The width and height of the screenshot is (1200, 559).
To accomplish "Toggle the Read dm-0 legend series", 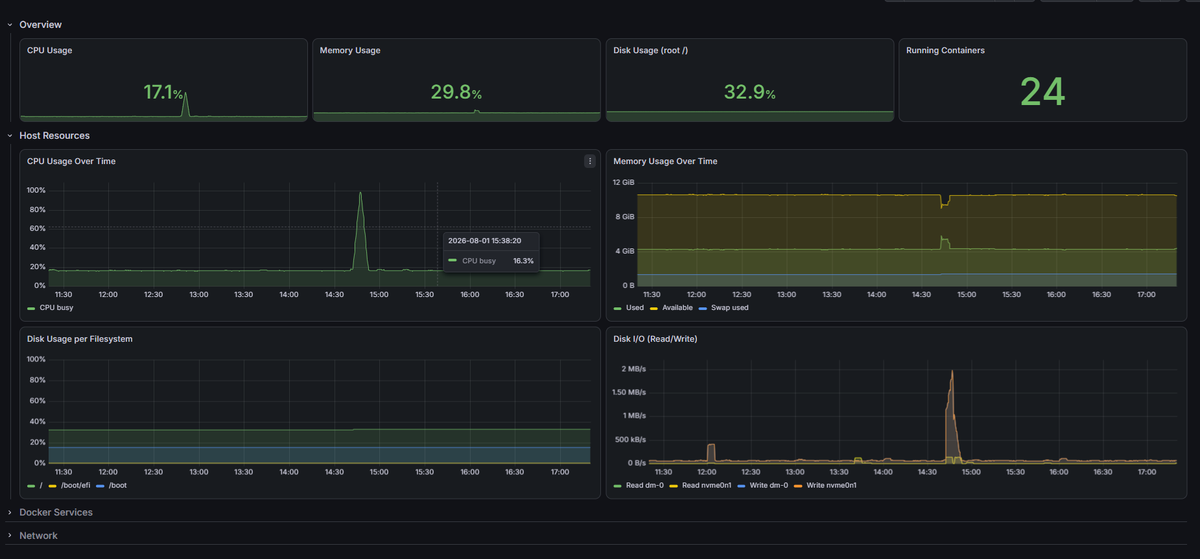I will click(x=643, y=485).
